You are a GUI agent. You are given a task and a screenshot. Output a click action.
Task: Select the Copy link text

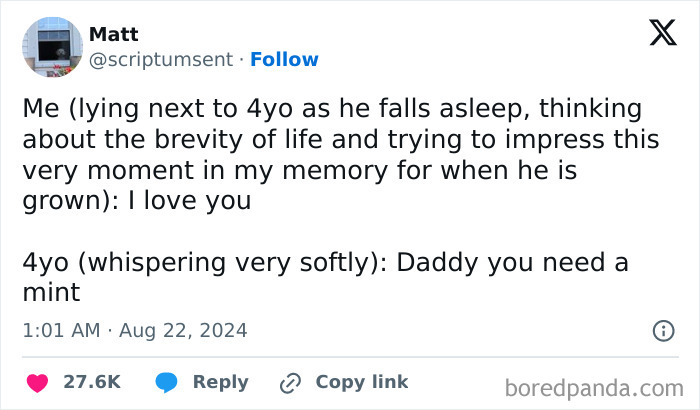(362, 382)
